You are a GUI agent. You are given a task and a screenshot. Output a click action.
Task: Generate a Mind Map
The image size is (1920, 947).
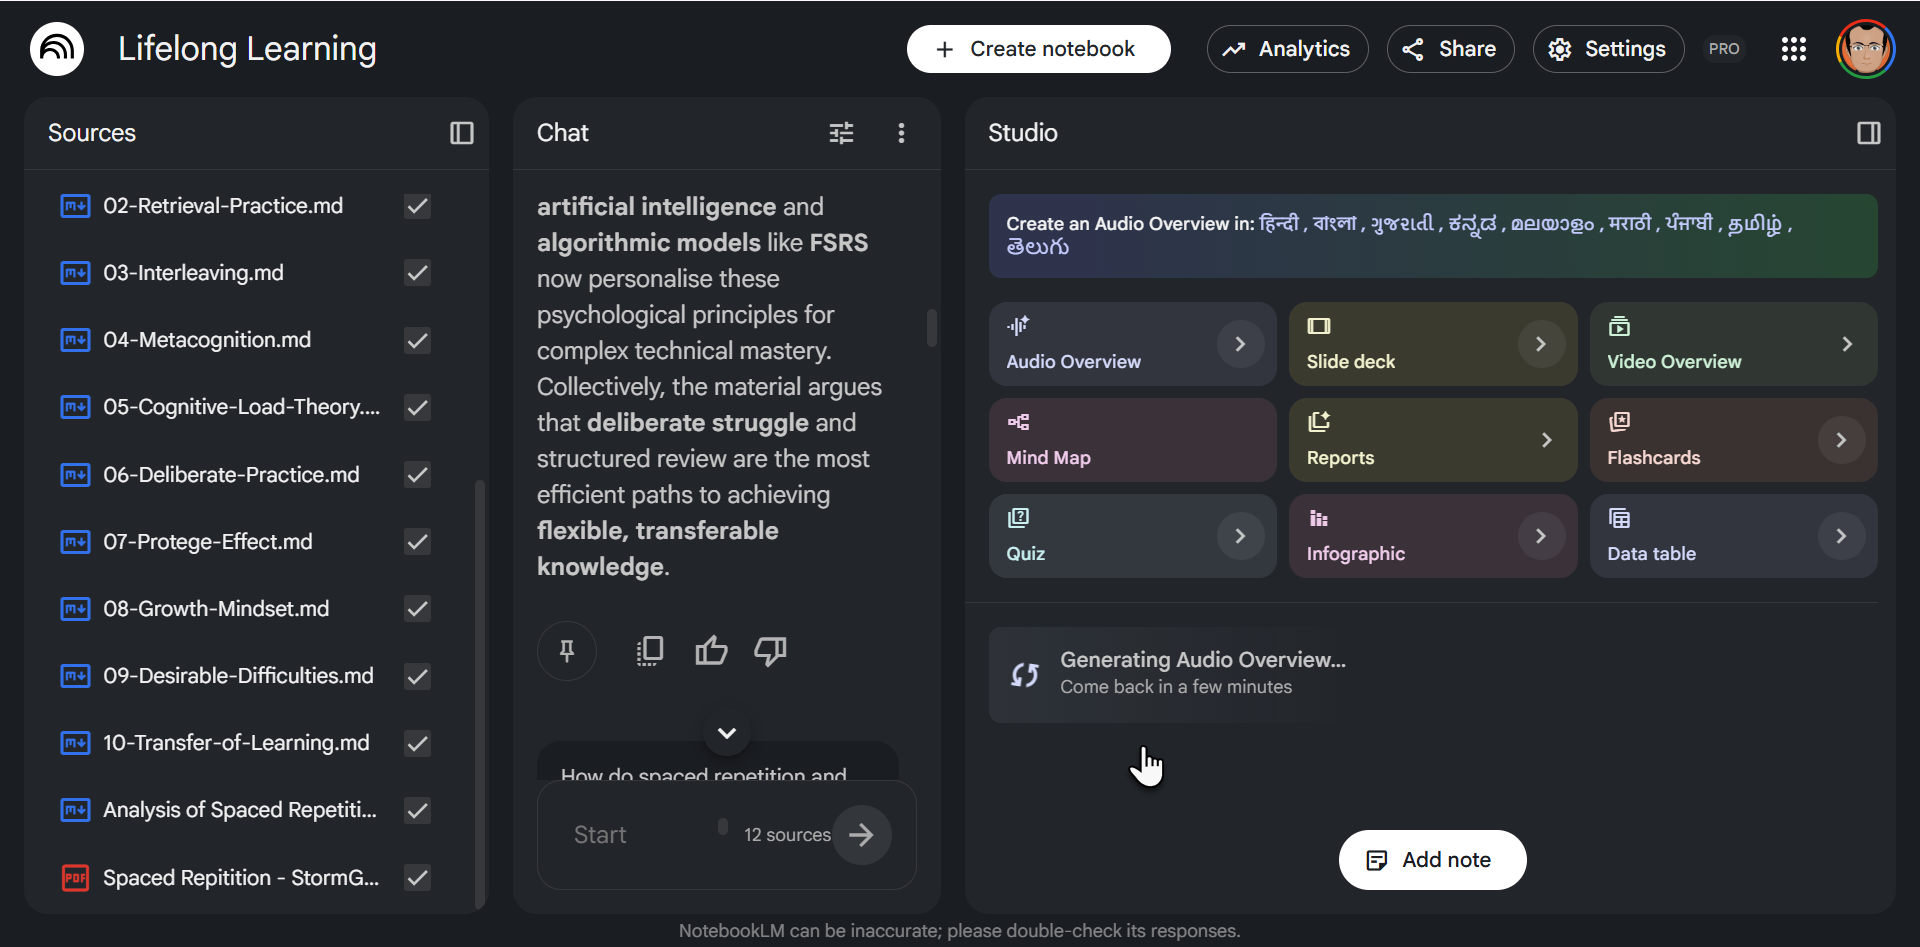(1132, 440)
